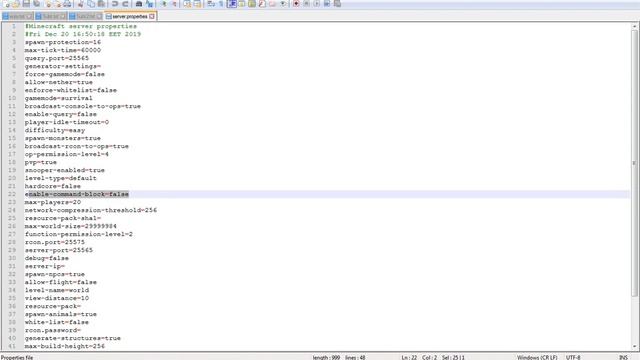The width and height of the screenshot is (640, 360).
Task: Toggle Word wrap in the toolbar
Action: 211,4
